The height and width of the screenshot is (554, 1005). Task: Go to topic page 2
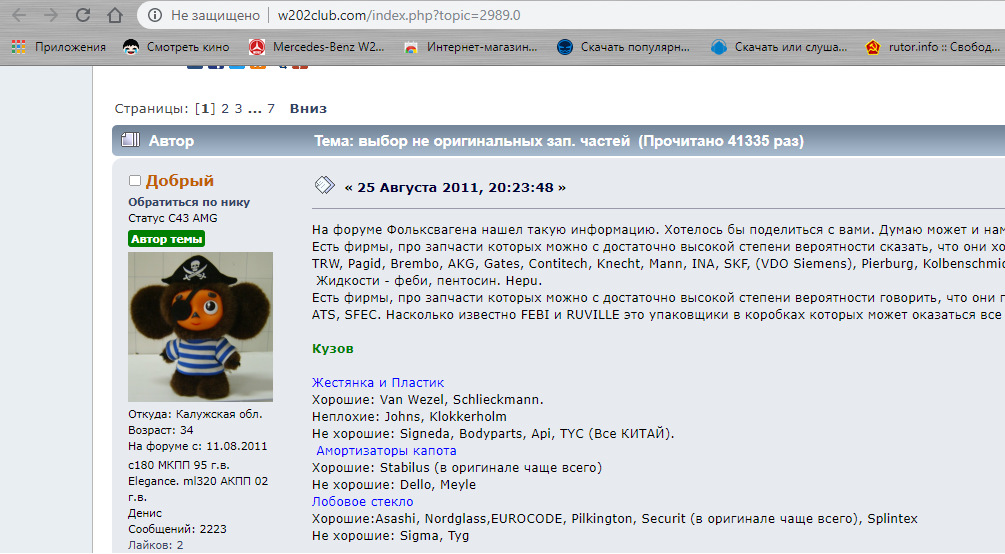225,108
